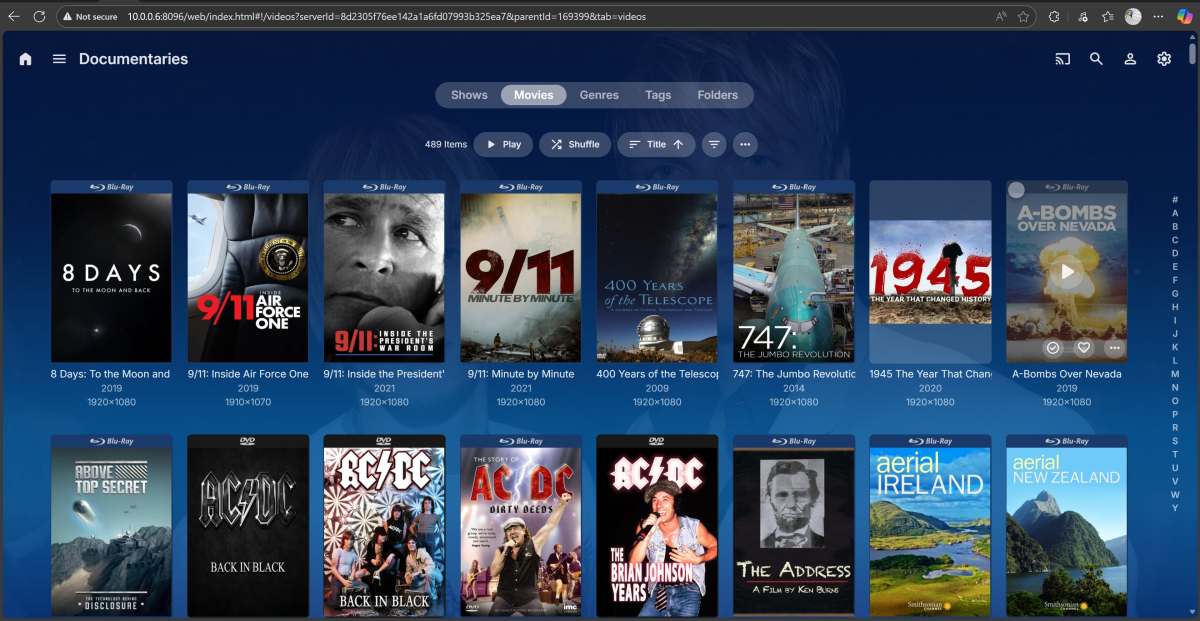Open the 1945 movie poster
The height and width of the screenshot is (621, 1200).
(930, 272)
